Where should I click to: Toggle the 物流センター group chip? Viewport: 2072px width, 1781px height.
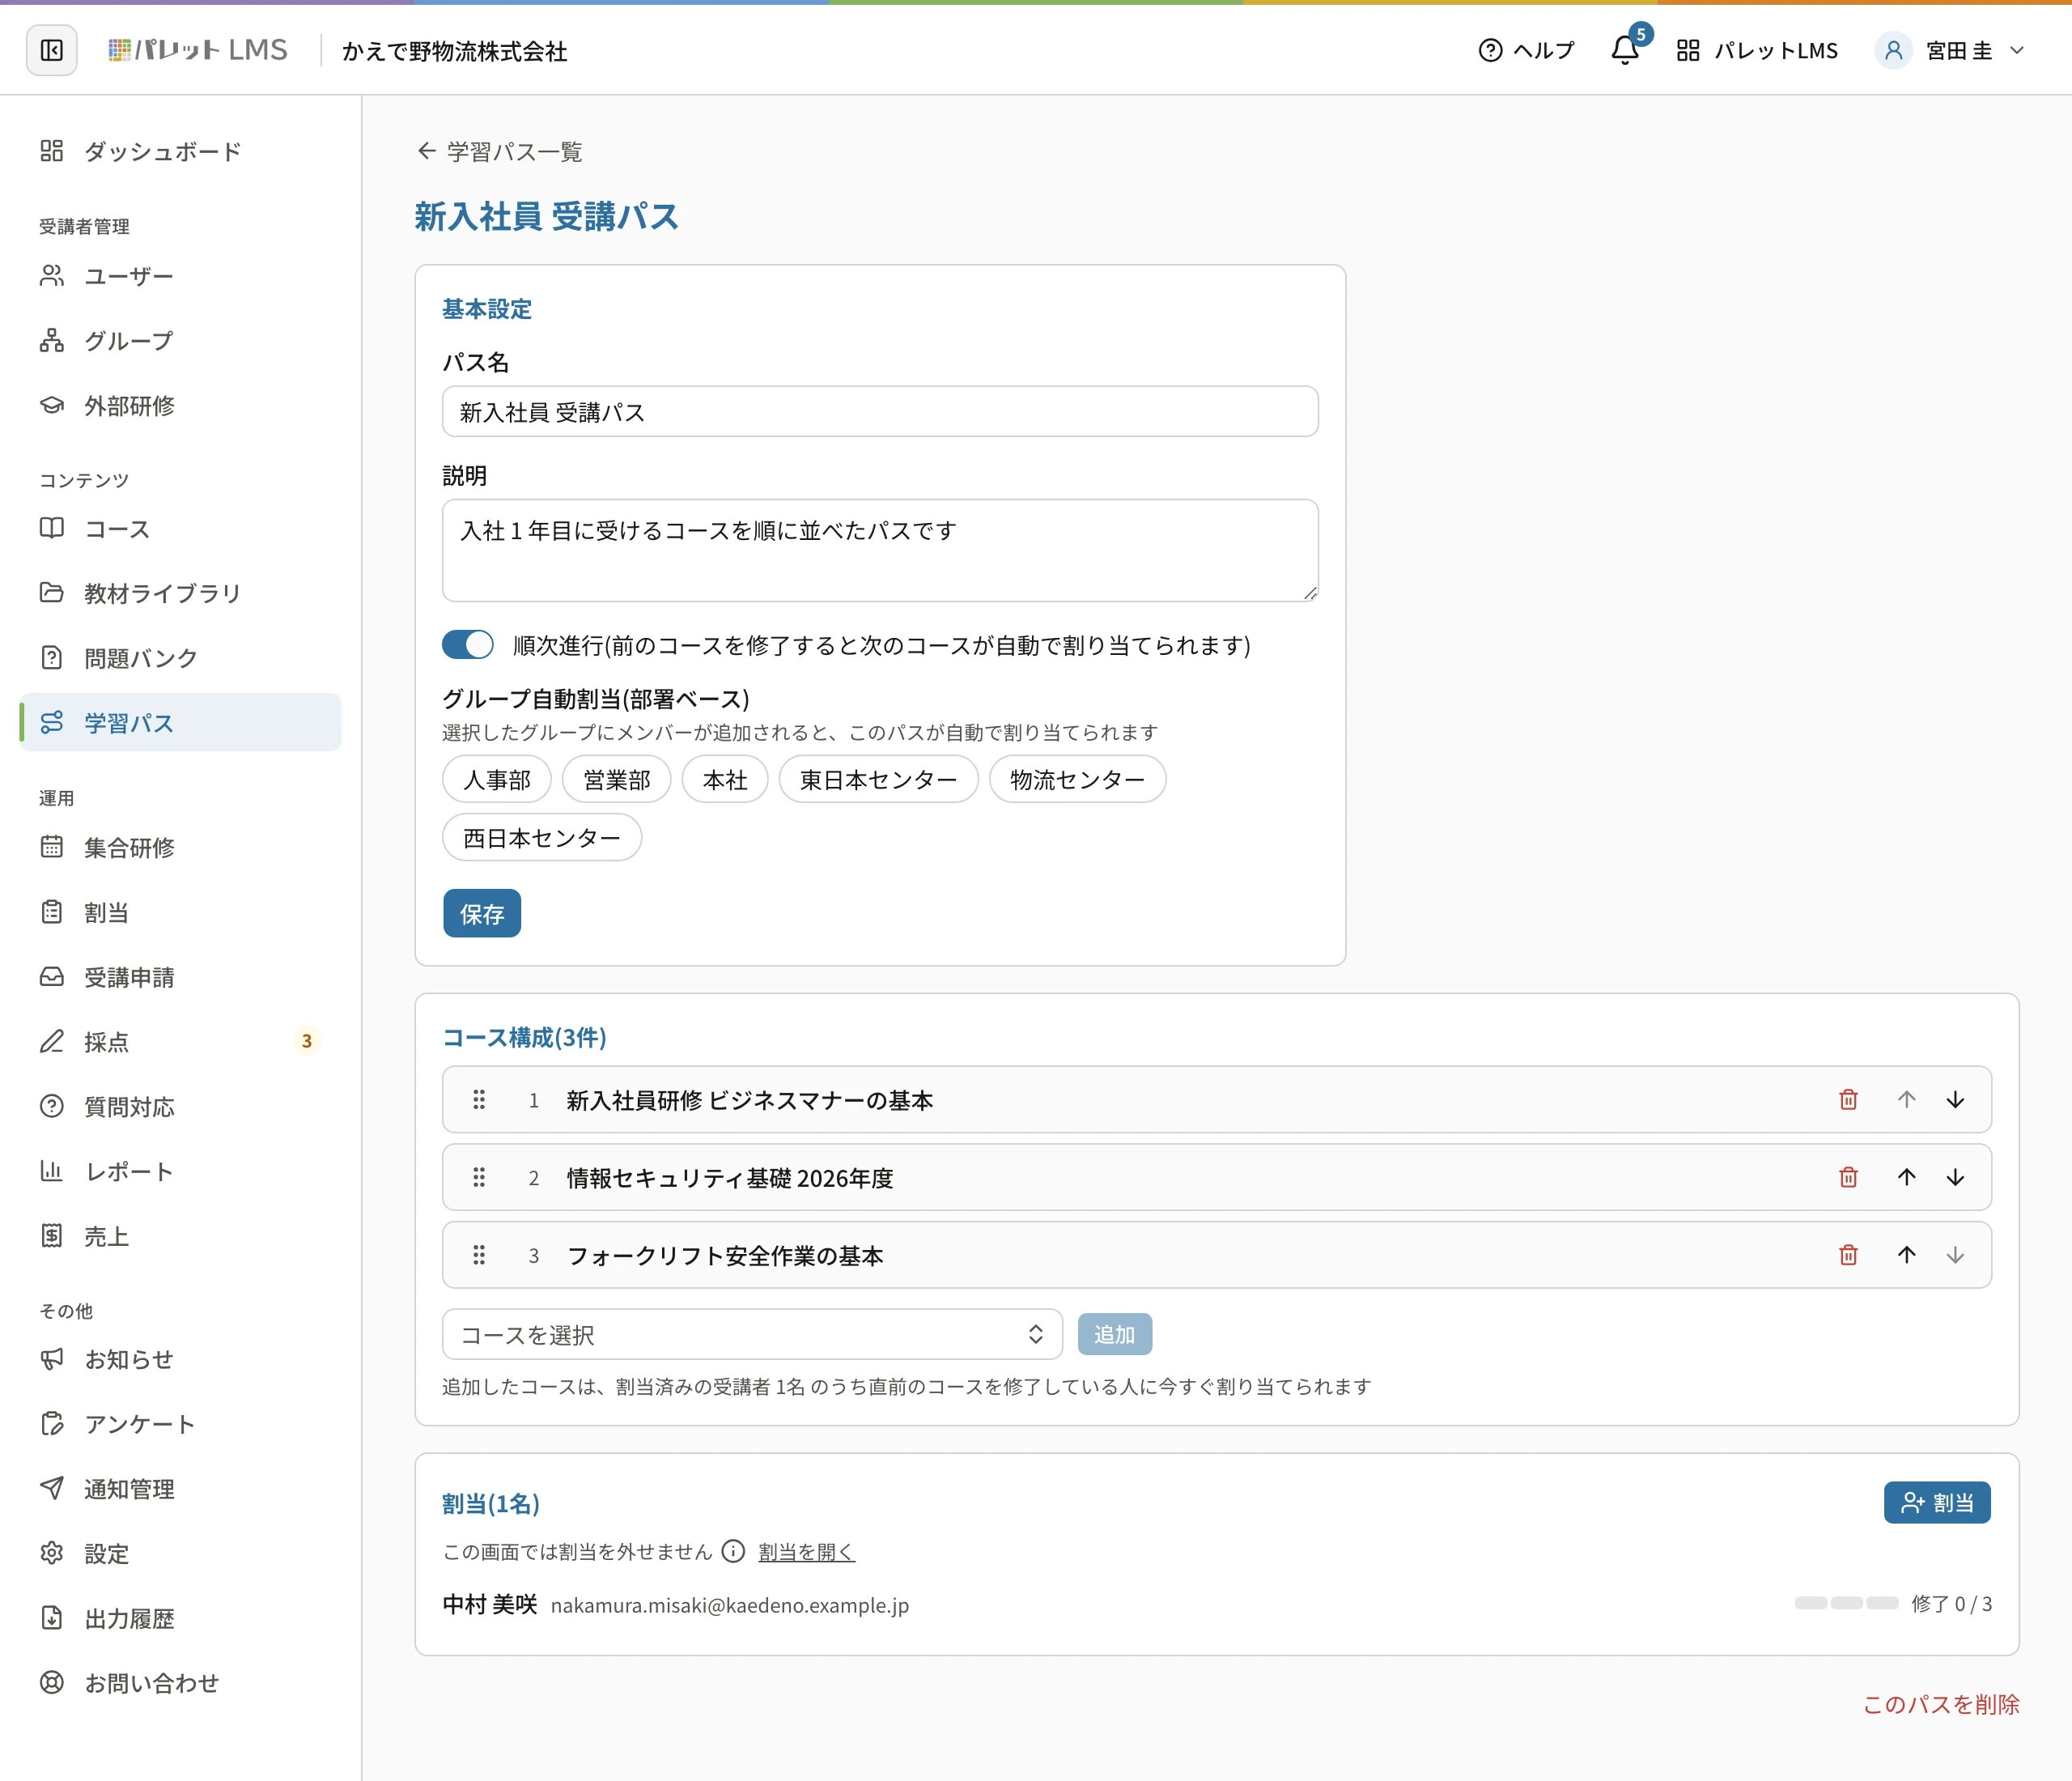tap(1077, 780)
